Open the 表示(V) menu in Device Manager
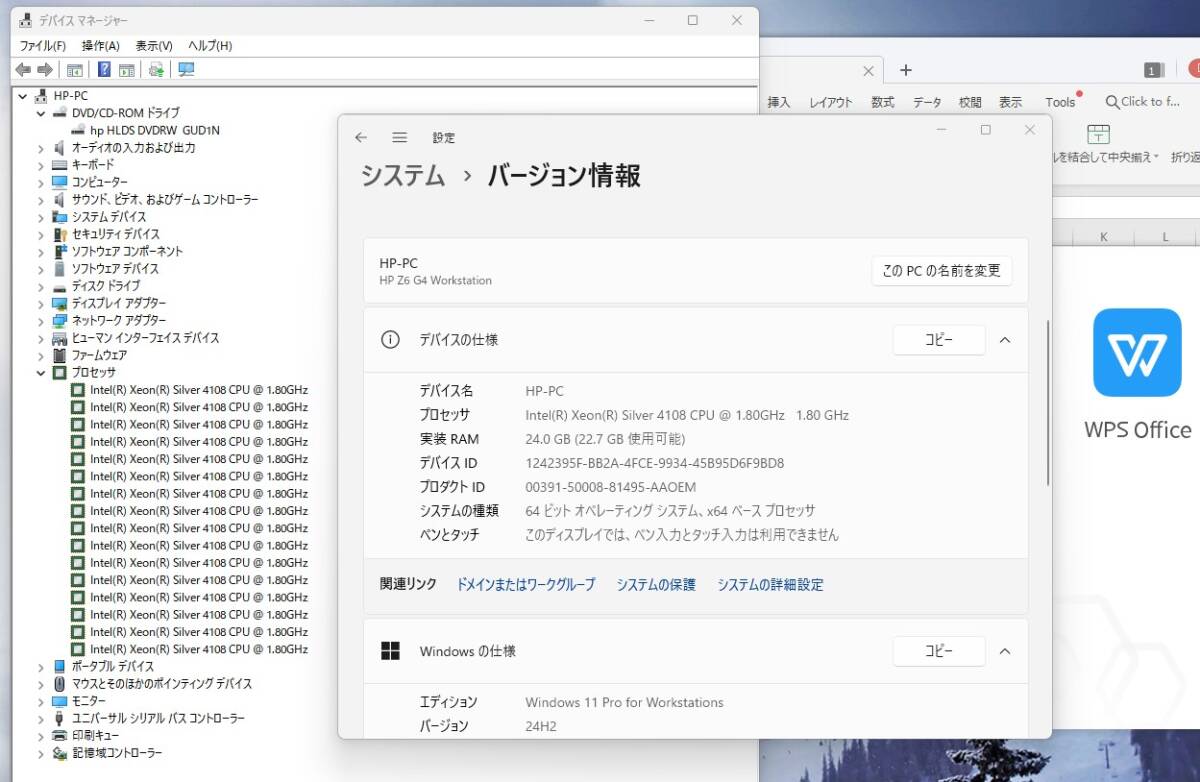 154,46
